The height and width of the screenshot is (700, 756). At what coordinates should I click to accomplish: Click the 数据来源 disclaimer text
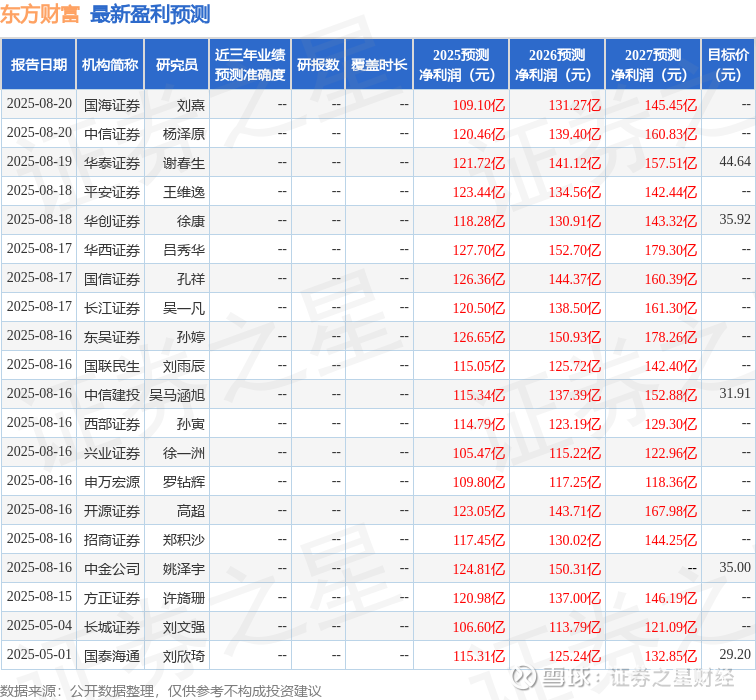click(161, 691)
